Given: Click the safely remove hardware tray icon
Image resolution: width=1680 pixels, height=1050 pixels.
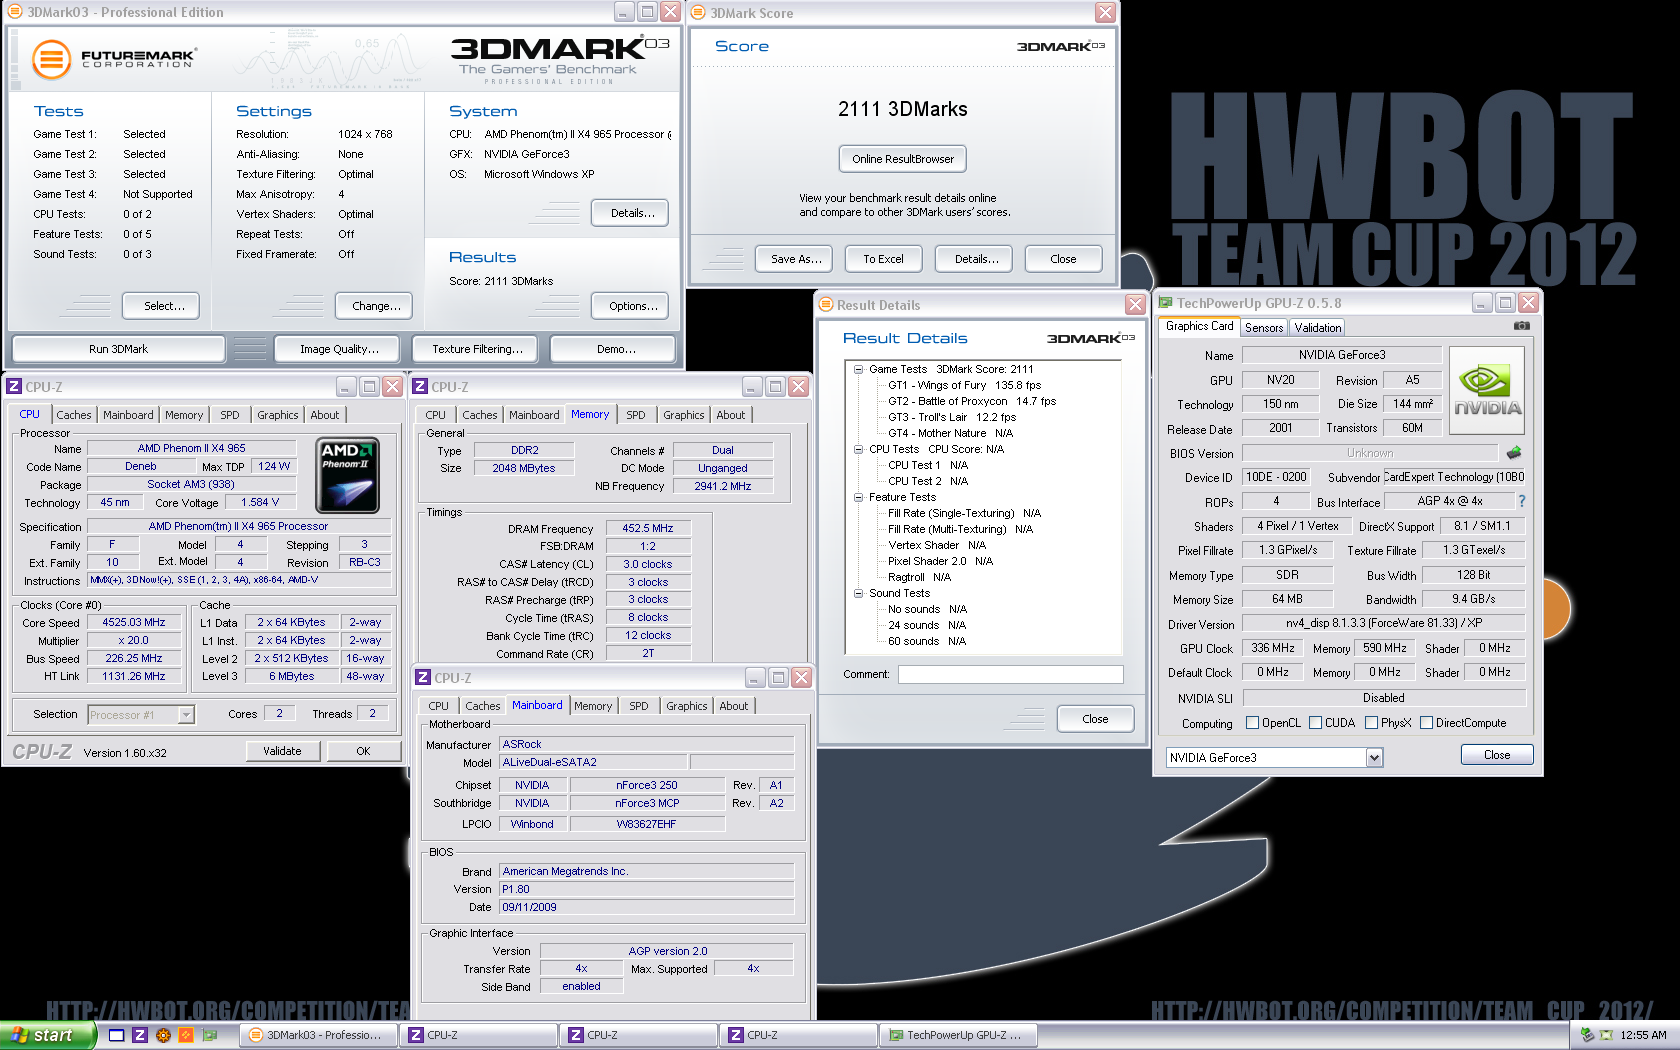Looking at the screenshot, I should coord(1587,1035).
